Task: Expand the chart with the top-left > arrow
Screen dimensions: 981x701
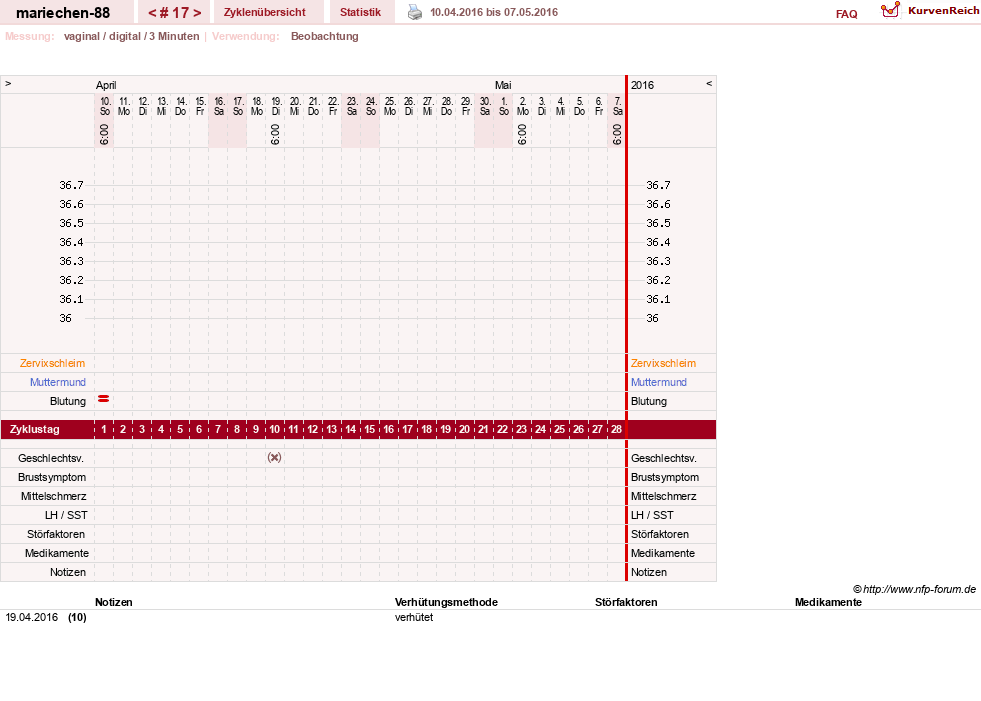Action: [x=8, y=83]
